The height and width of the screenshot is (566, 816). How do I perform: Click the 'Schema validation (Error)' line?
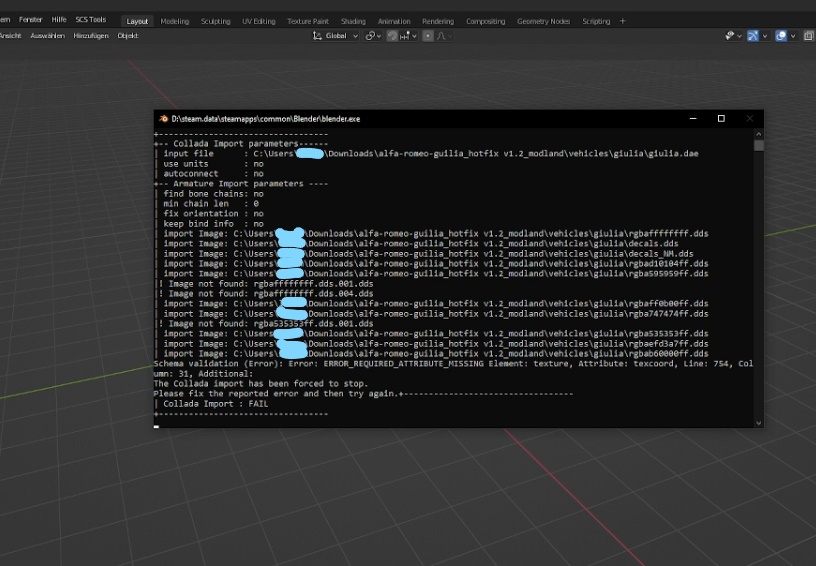pyautogui.click(x=453, y=368)
